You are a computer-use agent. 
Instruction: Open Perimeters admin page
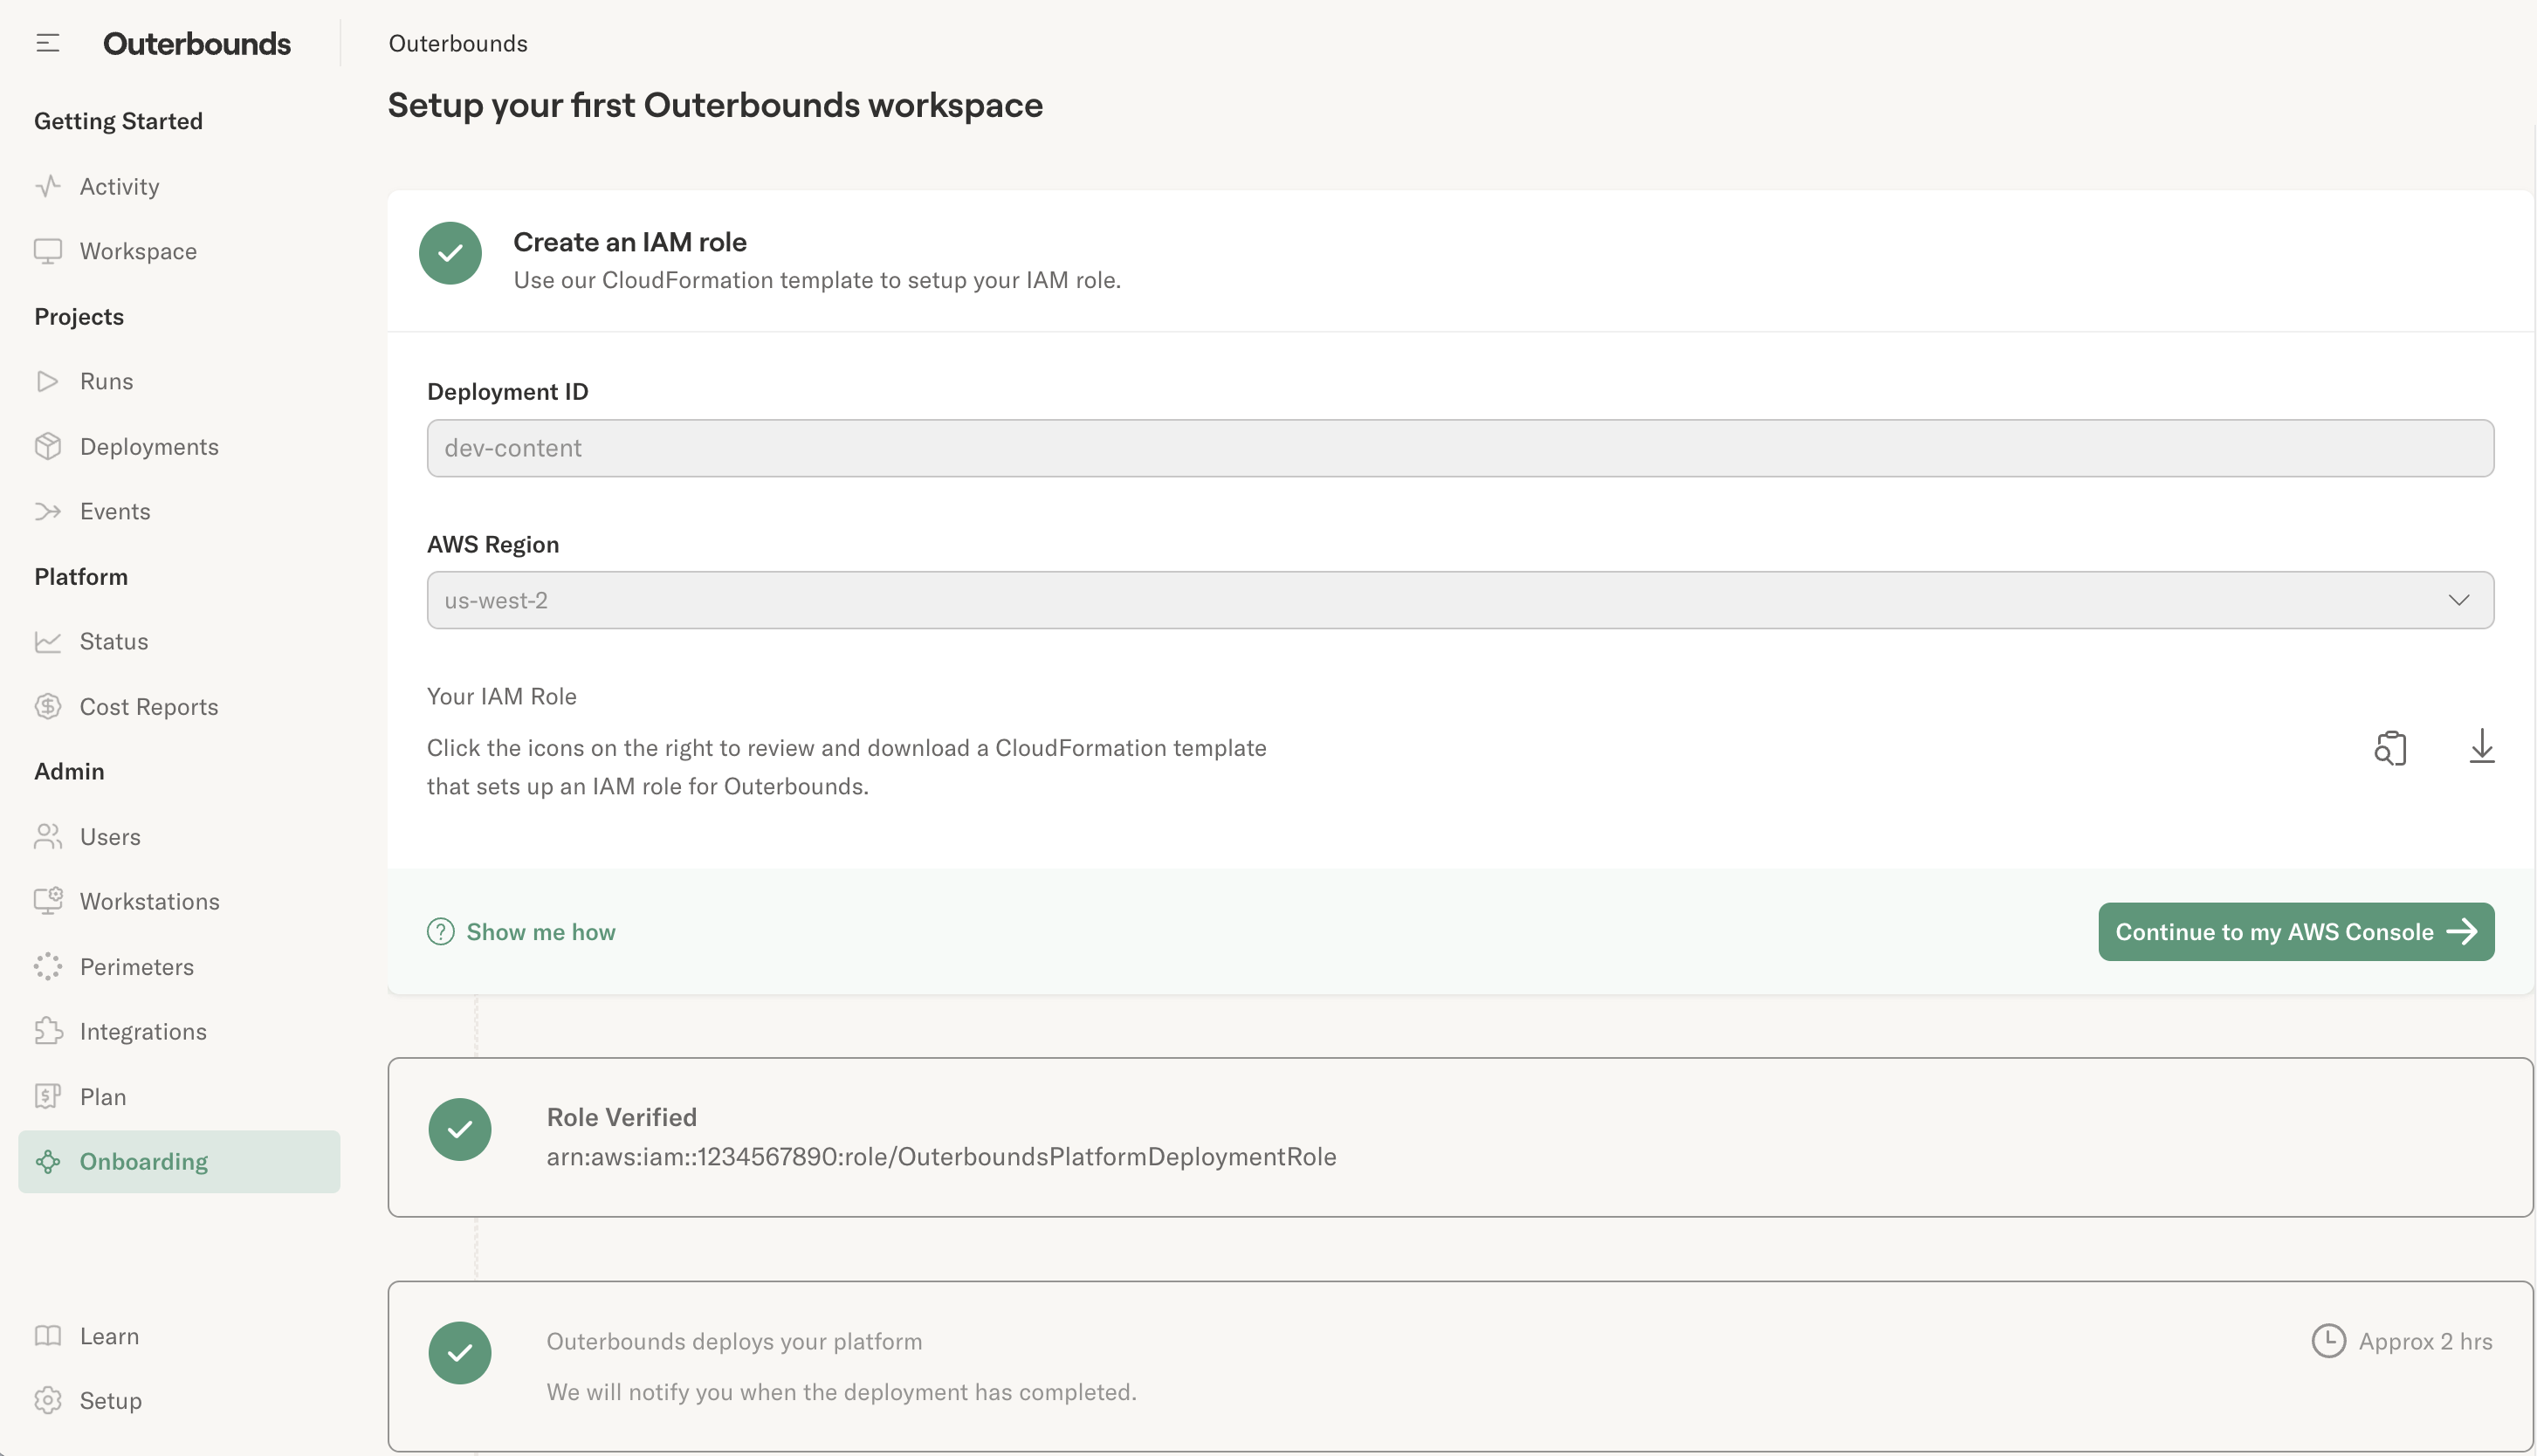pyautogui.click(x=179, y=966)
